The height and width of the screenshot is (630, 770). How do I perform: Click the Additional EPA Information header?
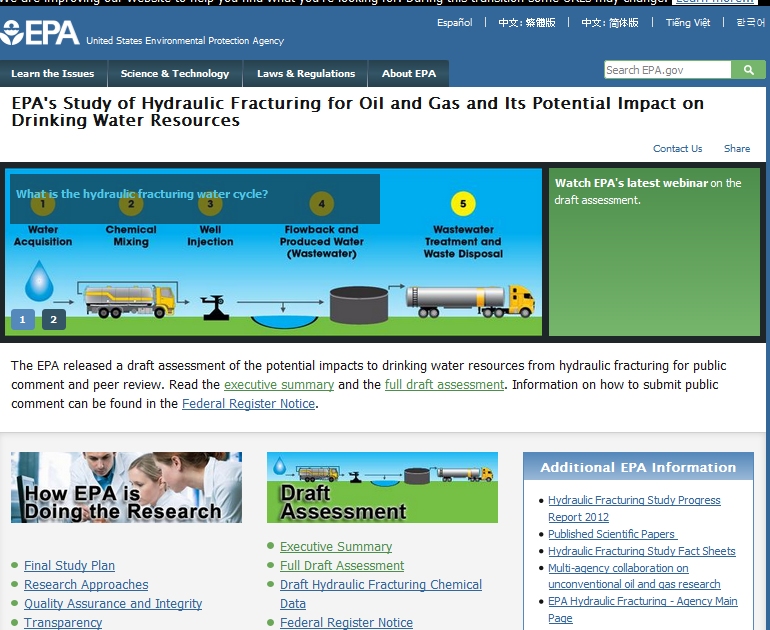click(x=638, y=467)
